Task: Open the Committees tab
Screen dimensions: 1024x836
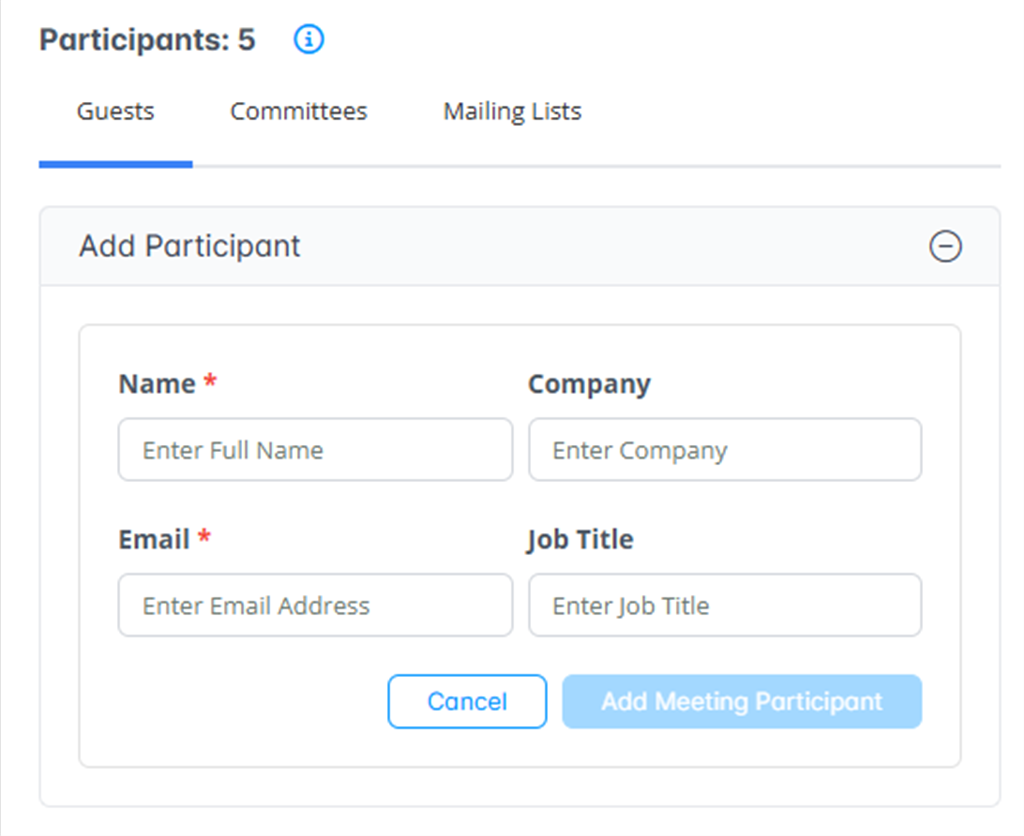Action: (298, 111)
